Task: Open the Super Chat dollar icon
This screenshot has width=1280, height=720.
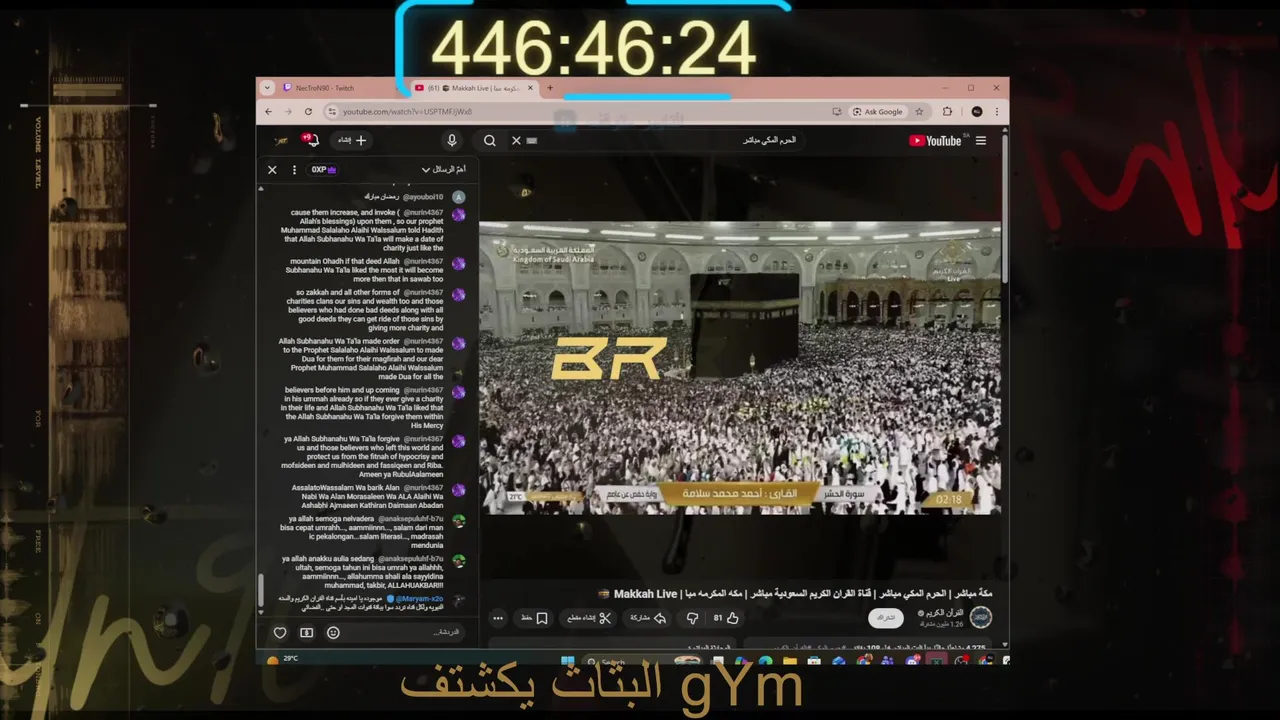Action: pyautogui.click(x=306, y=632)
